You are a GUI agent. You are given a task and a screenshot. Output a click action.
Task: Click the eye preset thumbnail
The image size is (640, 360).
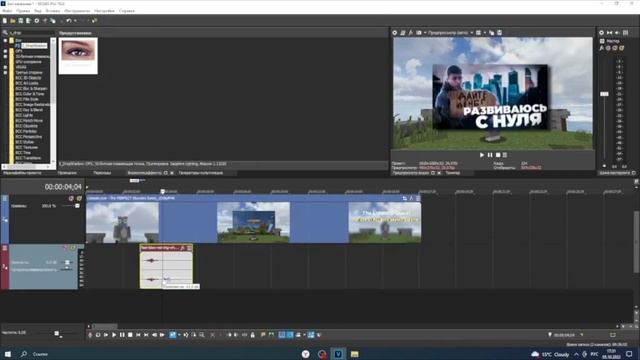78,56
